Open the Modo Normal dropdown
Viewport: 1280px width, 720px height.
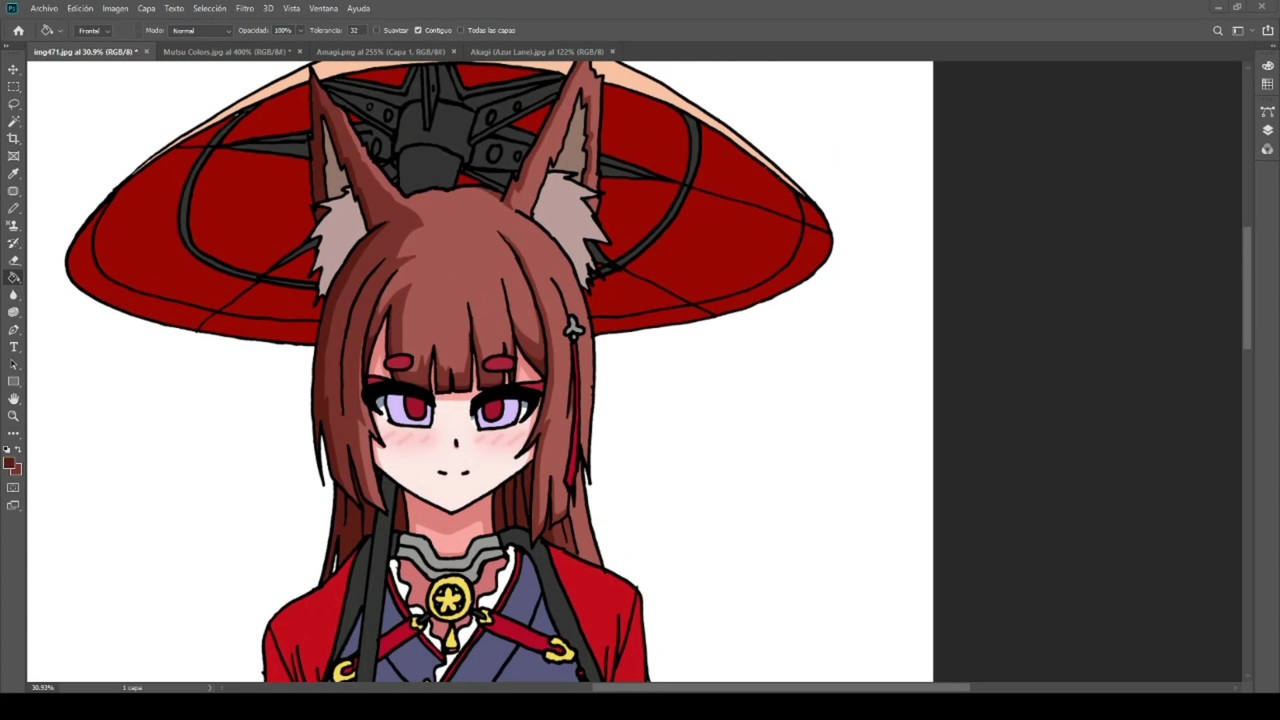point(200,30)
